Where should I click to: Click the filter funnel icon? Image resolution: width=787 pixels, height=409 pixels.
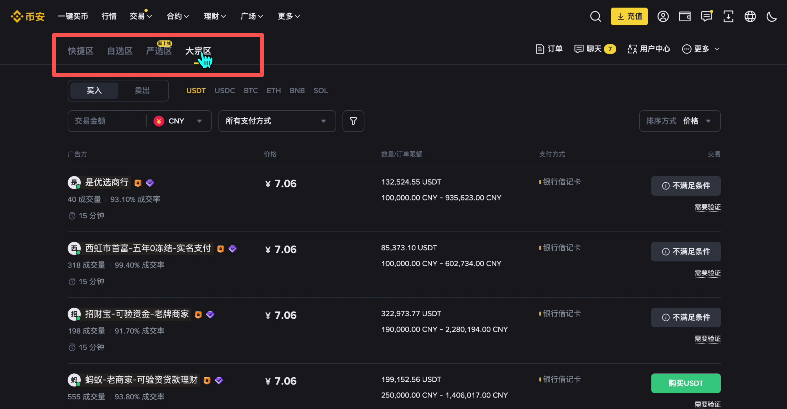click(x=352, y=121)
